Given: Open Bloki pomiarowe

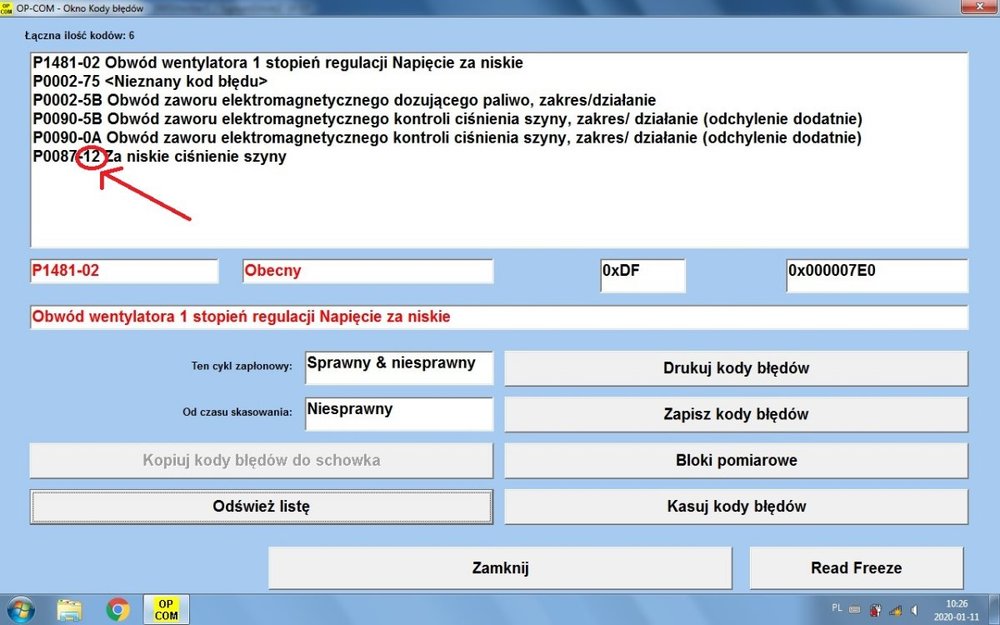Looking at the screenshot, I should pyautogui.click(x=736, y=461).
